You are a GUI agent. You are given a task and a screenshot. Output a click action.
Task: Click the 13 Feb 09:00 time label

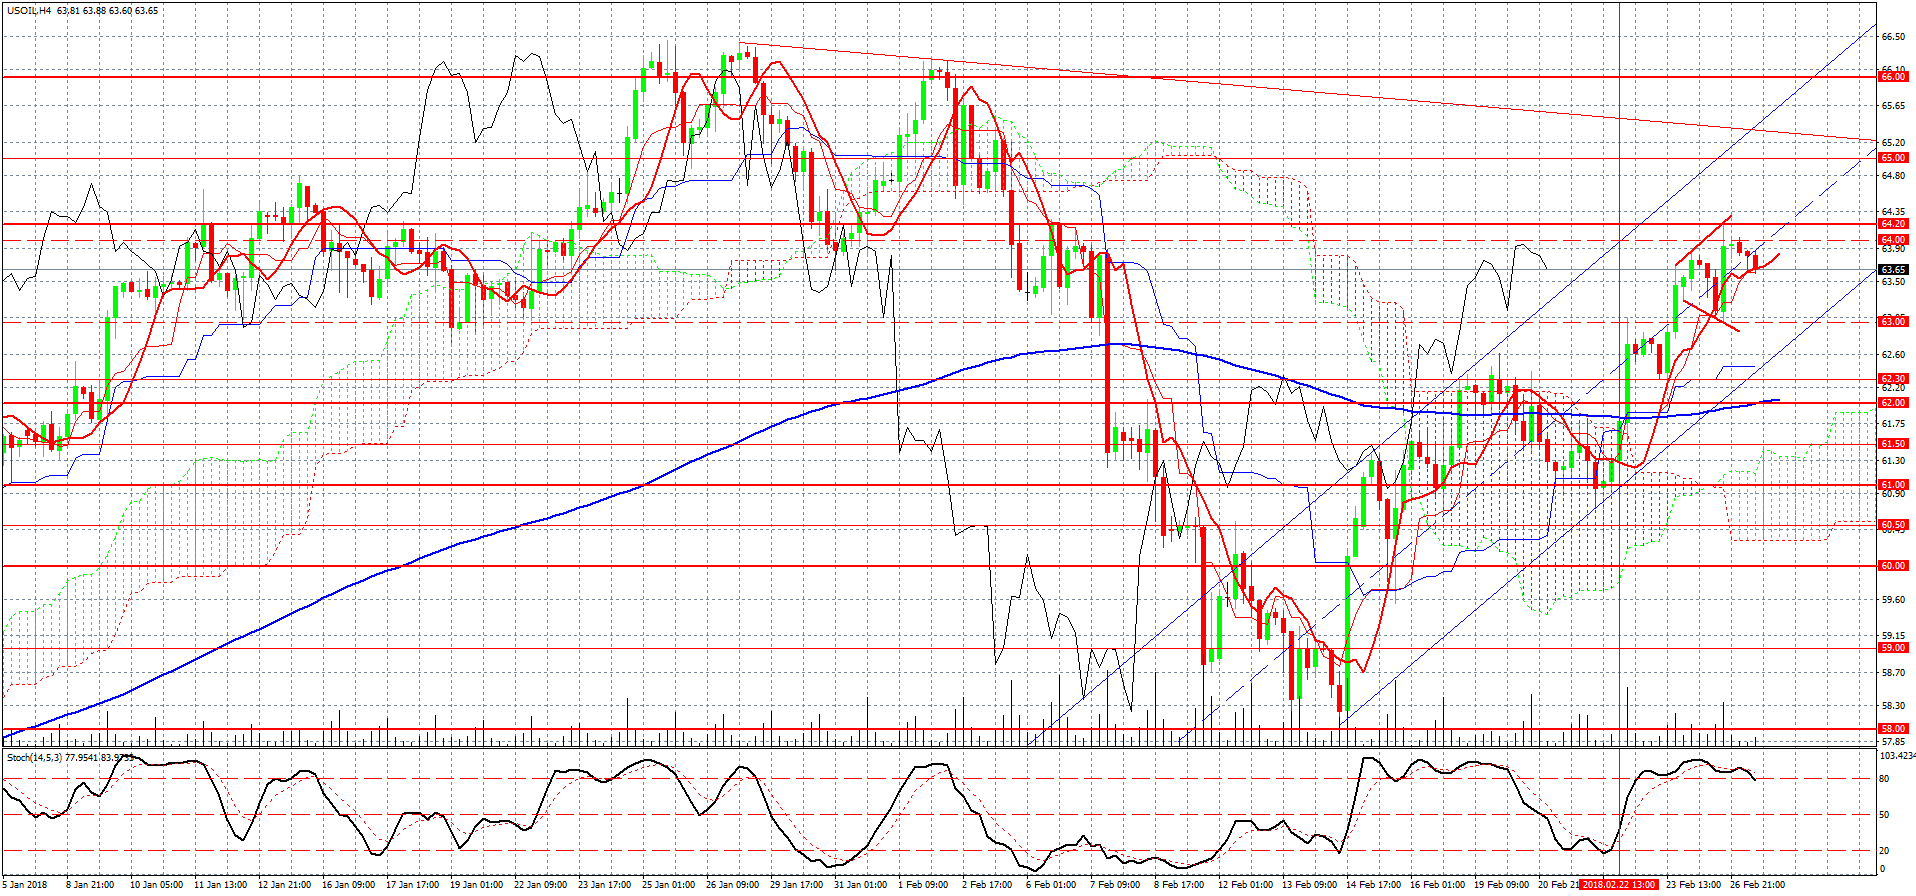pos(1309,885)
